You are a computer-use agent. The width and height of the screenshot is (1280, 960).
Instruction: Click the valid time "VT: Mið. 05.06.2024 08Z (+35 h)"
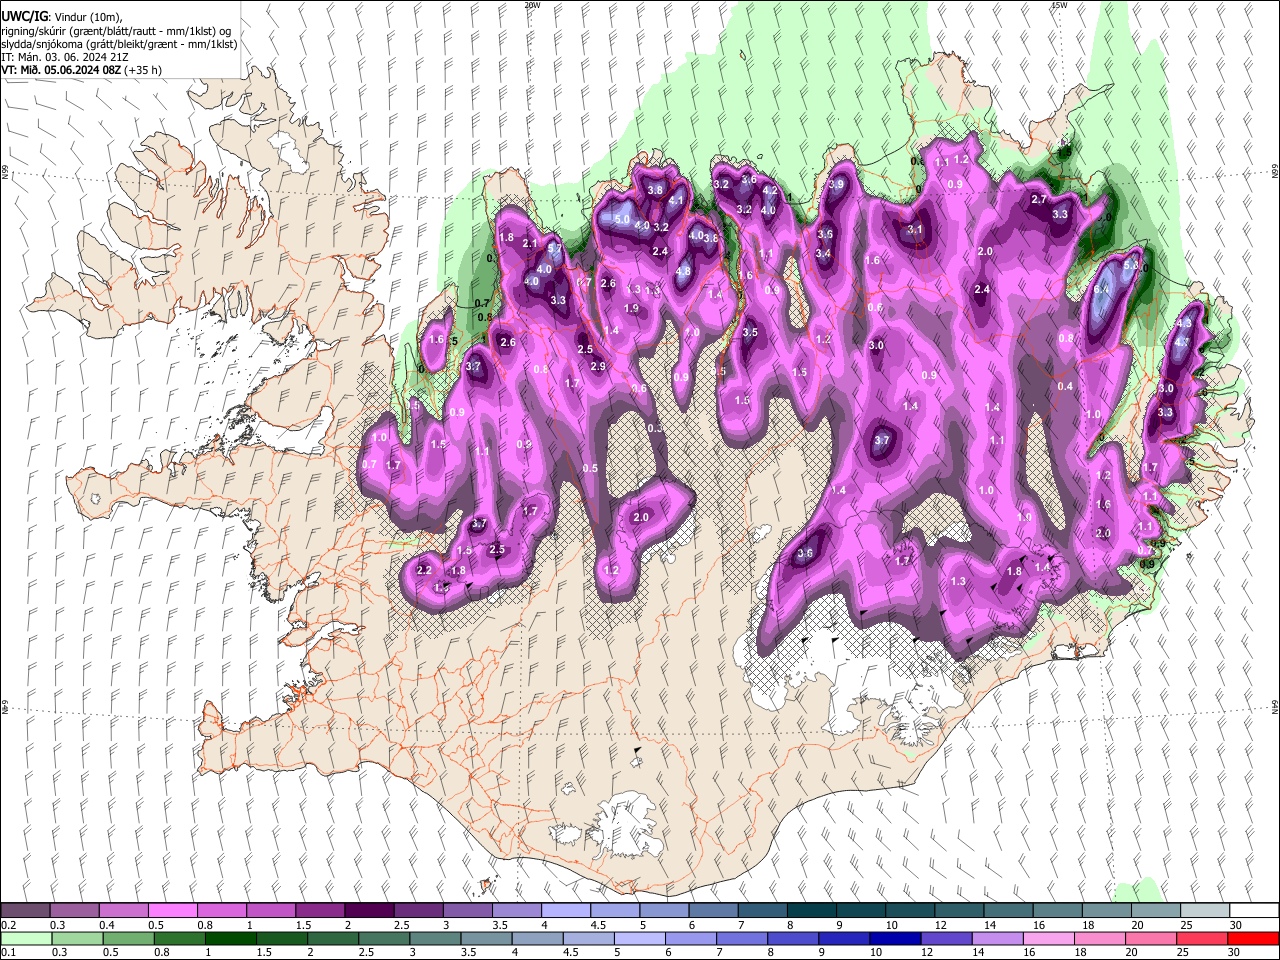point(83,70)
